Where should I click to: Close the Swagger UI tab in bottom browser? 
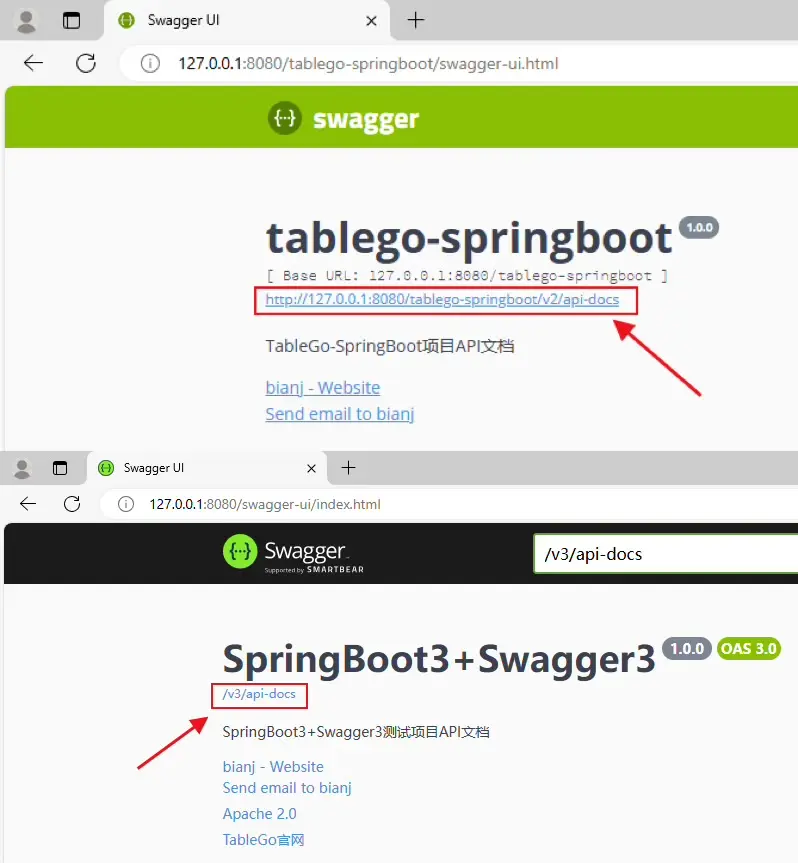point(311,468)
